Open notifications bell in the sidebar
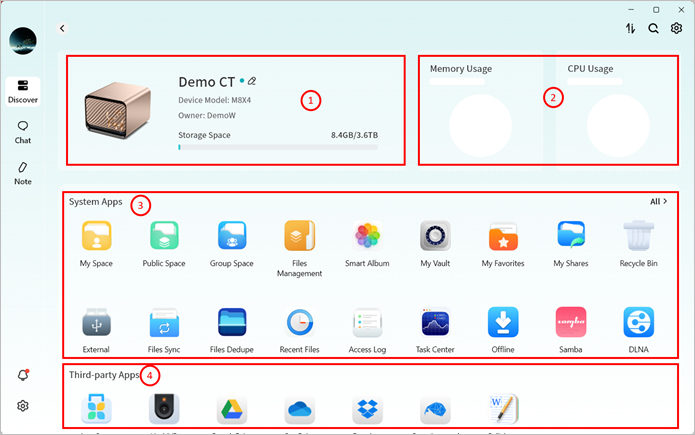Screen dimensions: 695x435 22,374
